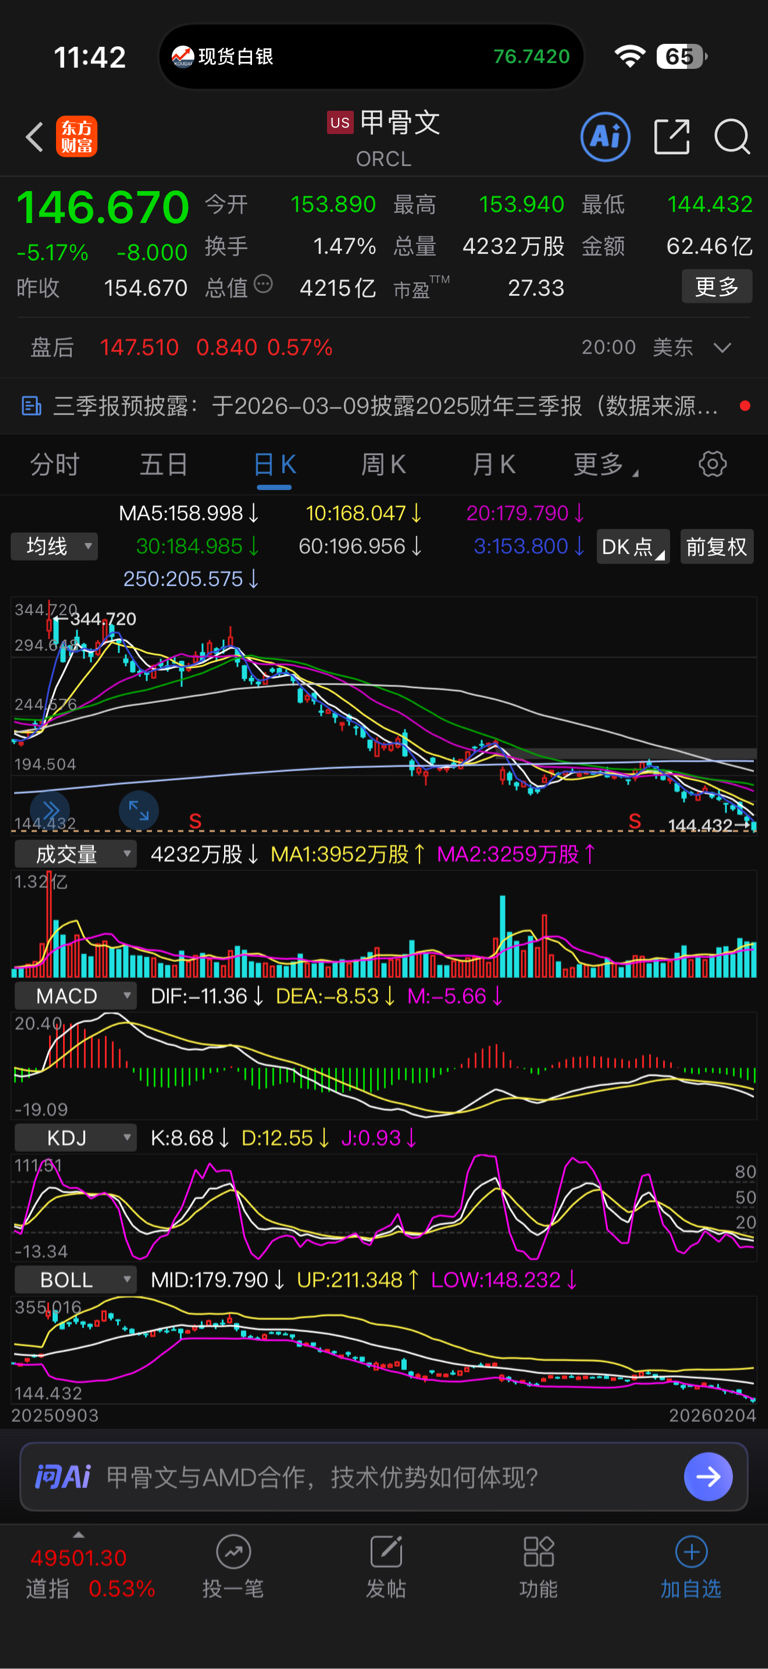Tap the 总量 4232万股 value
Viewport: 768px width, 1669px height.
coord(513,246)
